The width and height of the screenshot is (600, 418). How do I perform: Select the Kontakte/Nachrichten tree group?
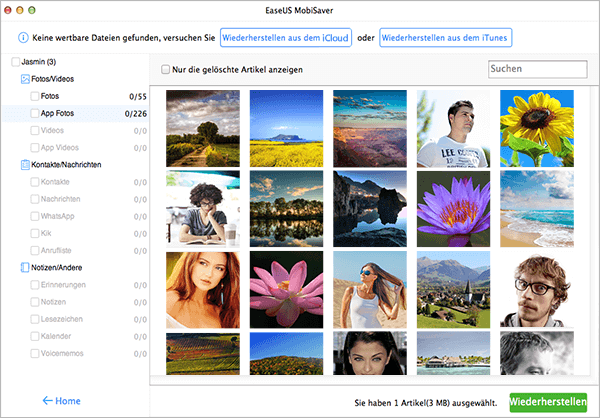pos(66,165)
